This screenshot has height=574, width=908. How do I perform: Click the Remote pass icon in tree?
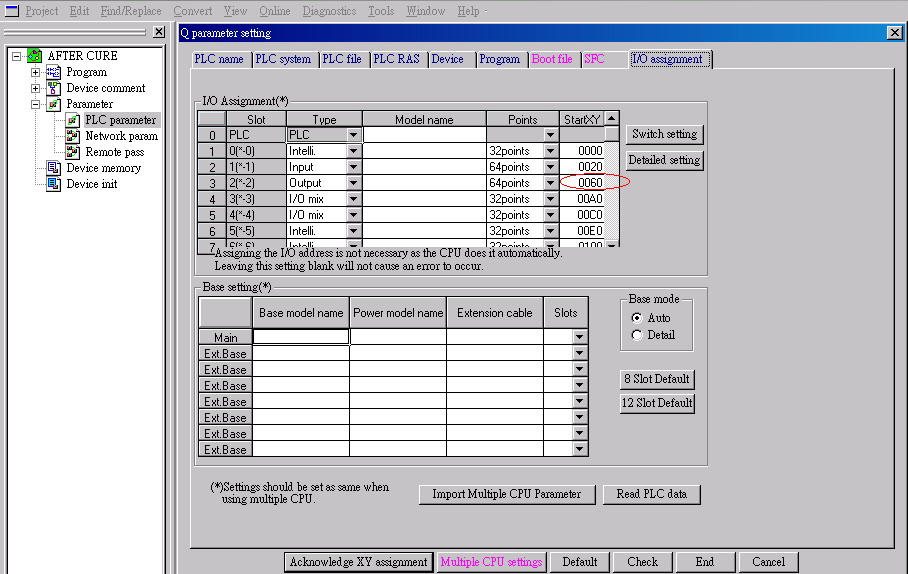(x=73, y=152)
